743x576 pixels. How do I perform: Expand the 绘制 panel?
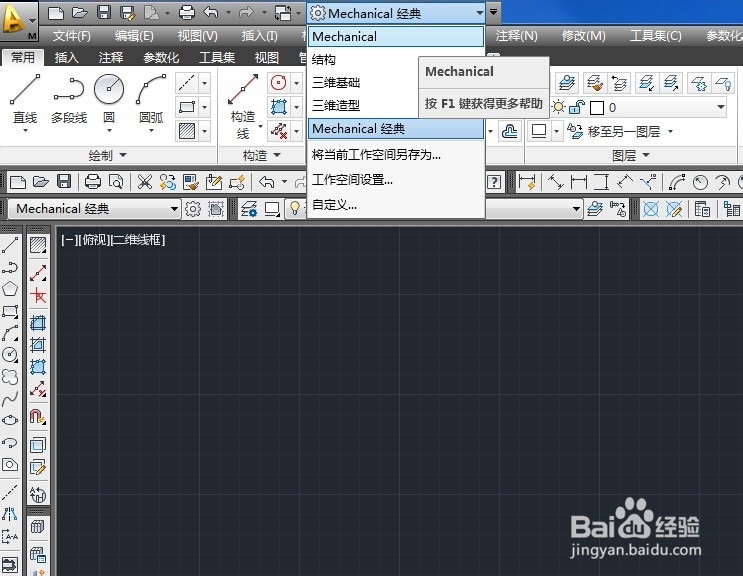tap(108, 155)
